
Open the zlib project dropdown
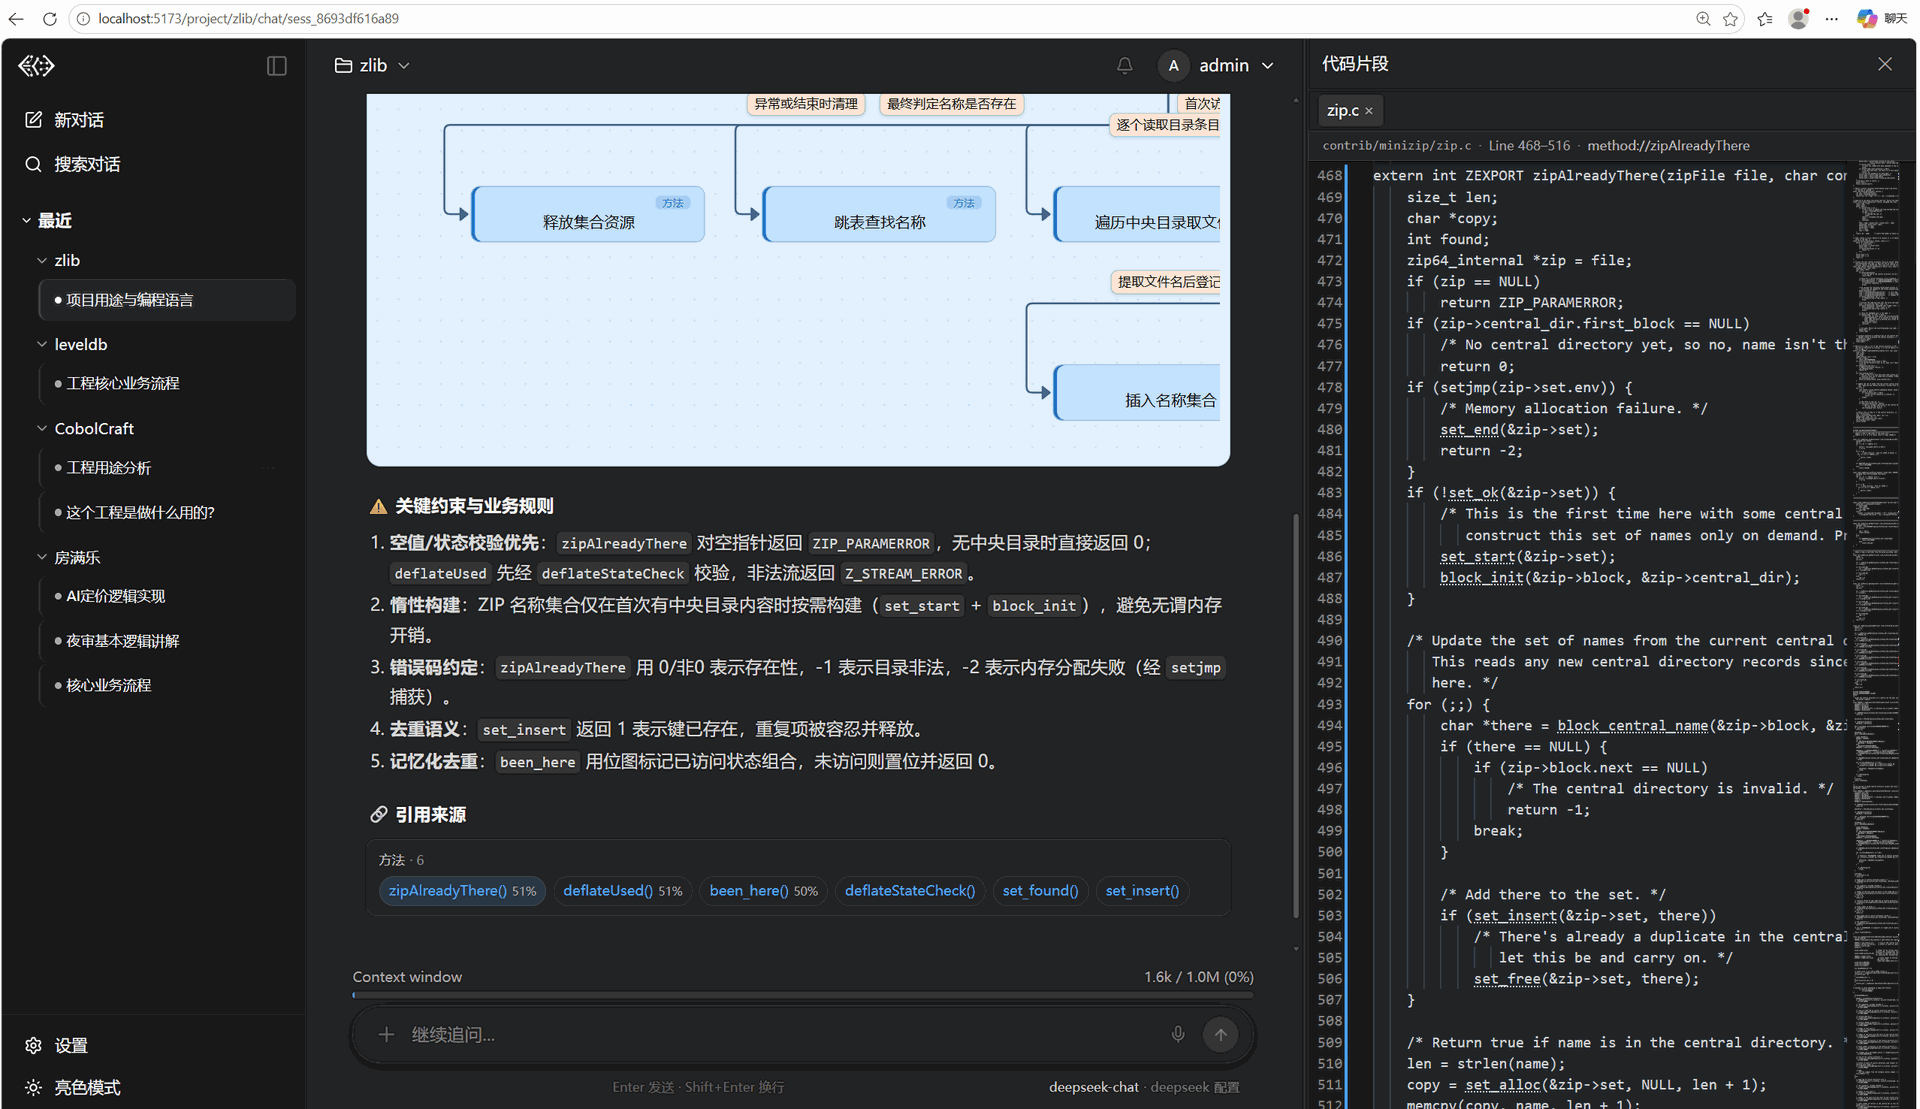click(372, 66)
